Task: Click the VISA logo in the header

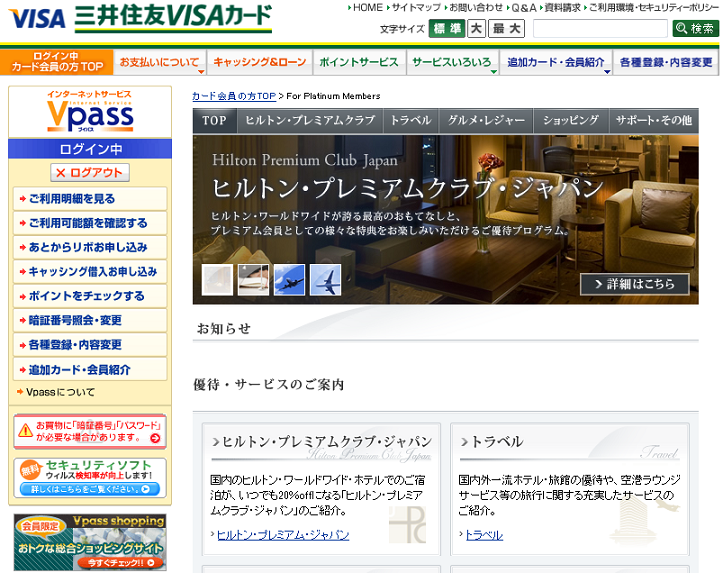Action: (x=37, y=18)
